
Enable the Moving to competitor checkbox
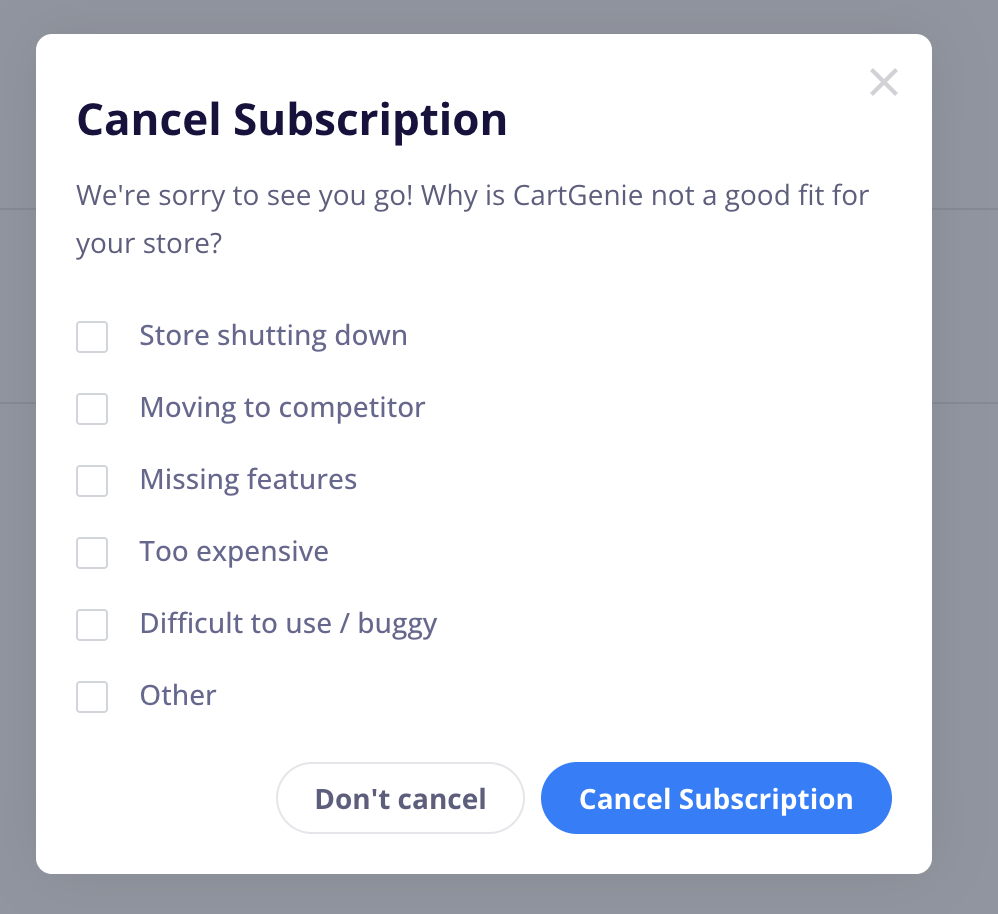click(x=92, y=409)
